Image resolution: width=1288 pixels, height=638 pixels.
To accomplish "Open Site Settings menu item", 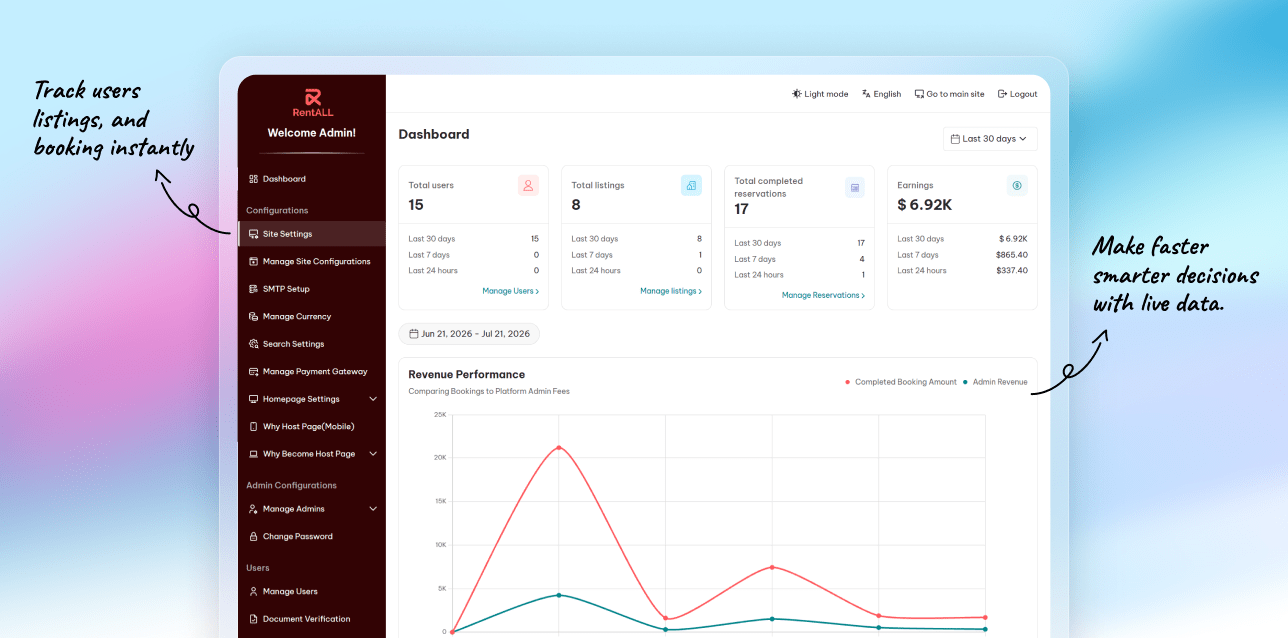I will tap(311, 234).
